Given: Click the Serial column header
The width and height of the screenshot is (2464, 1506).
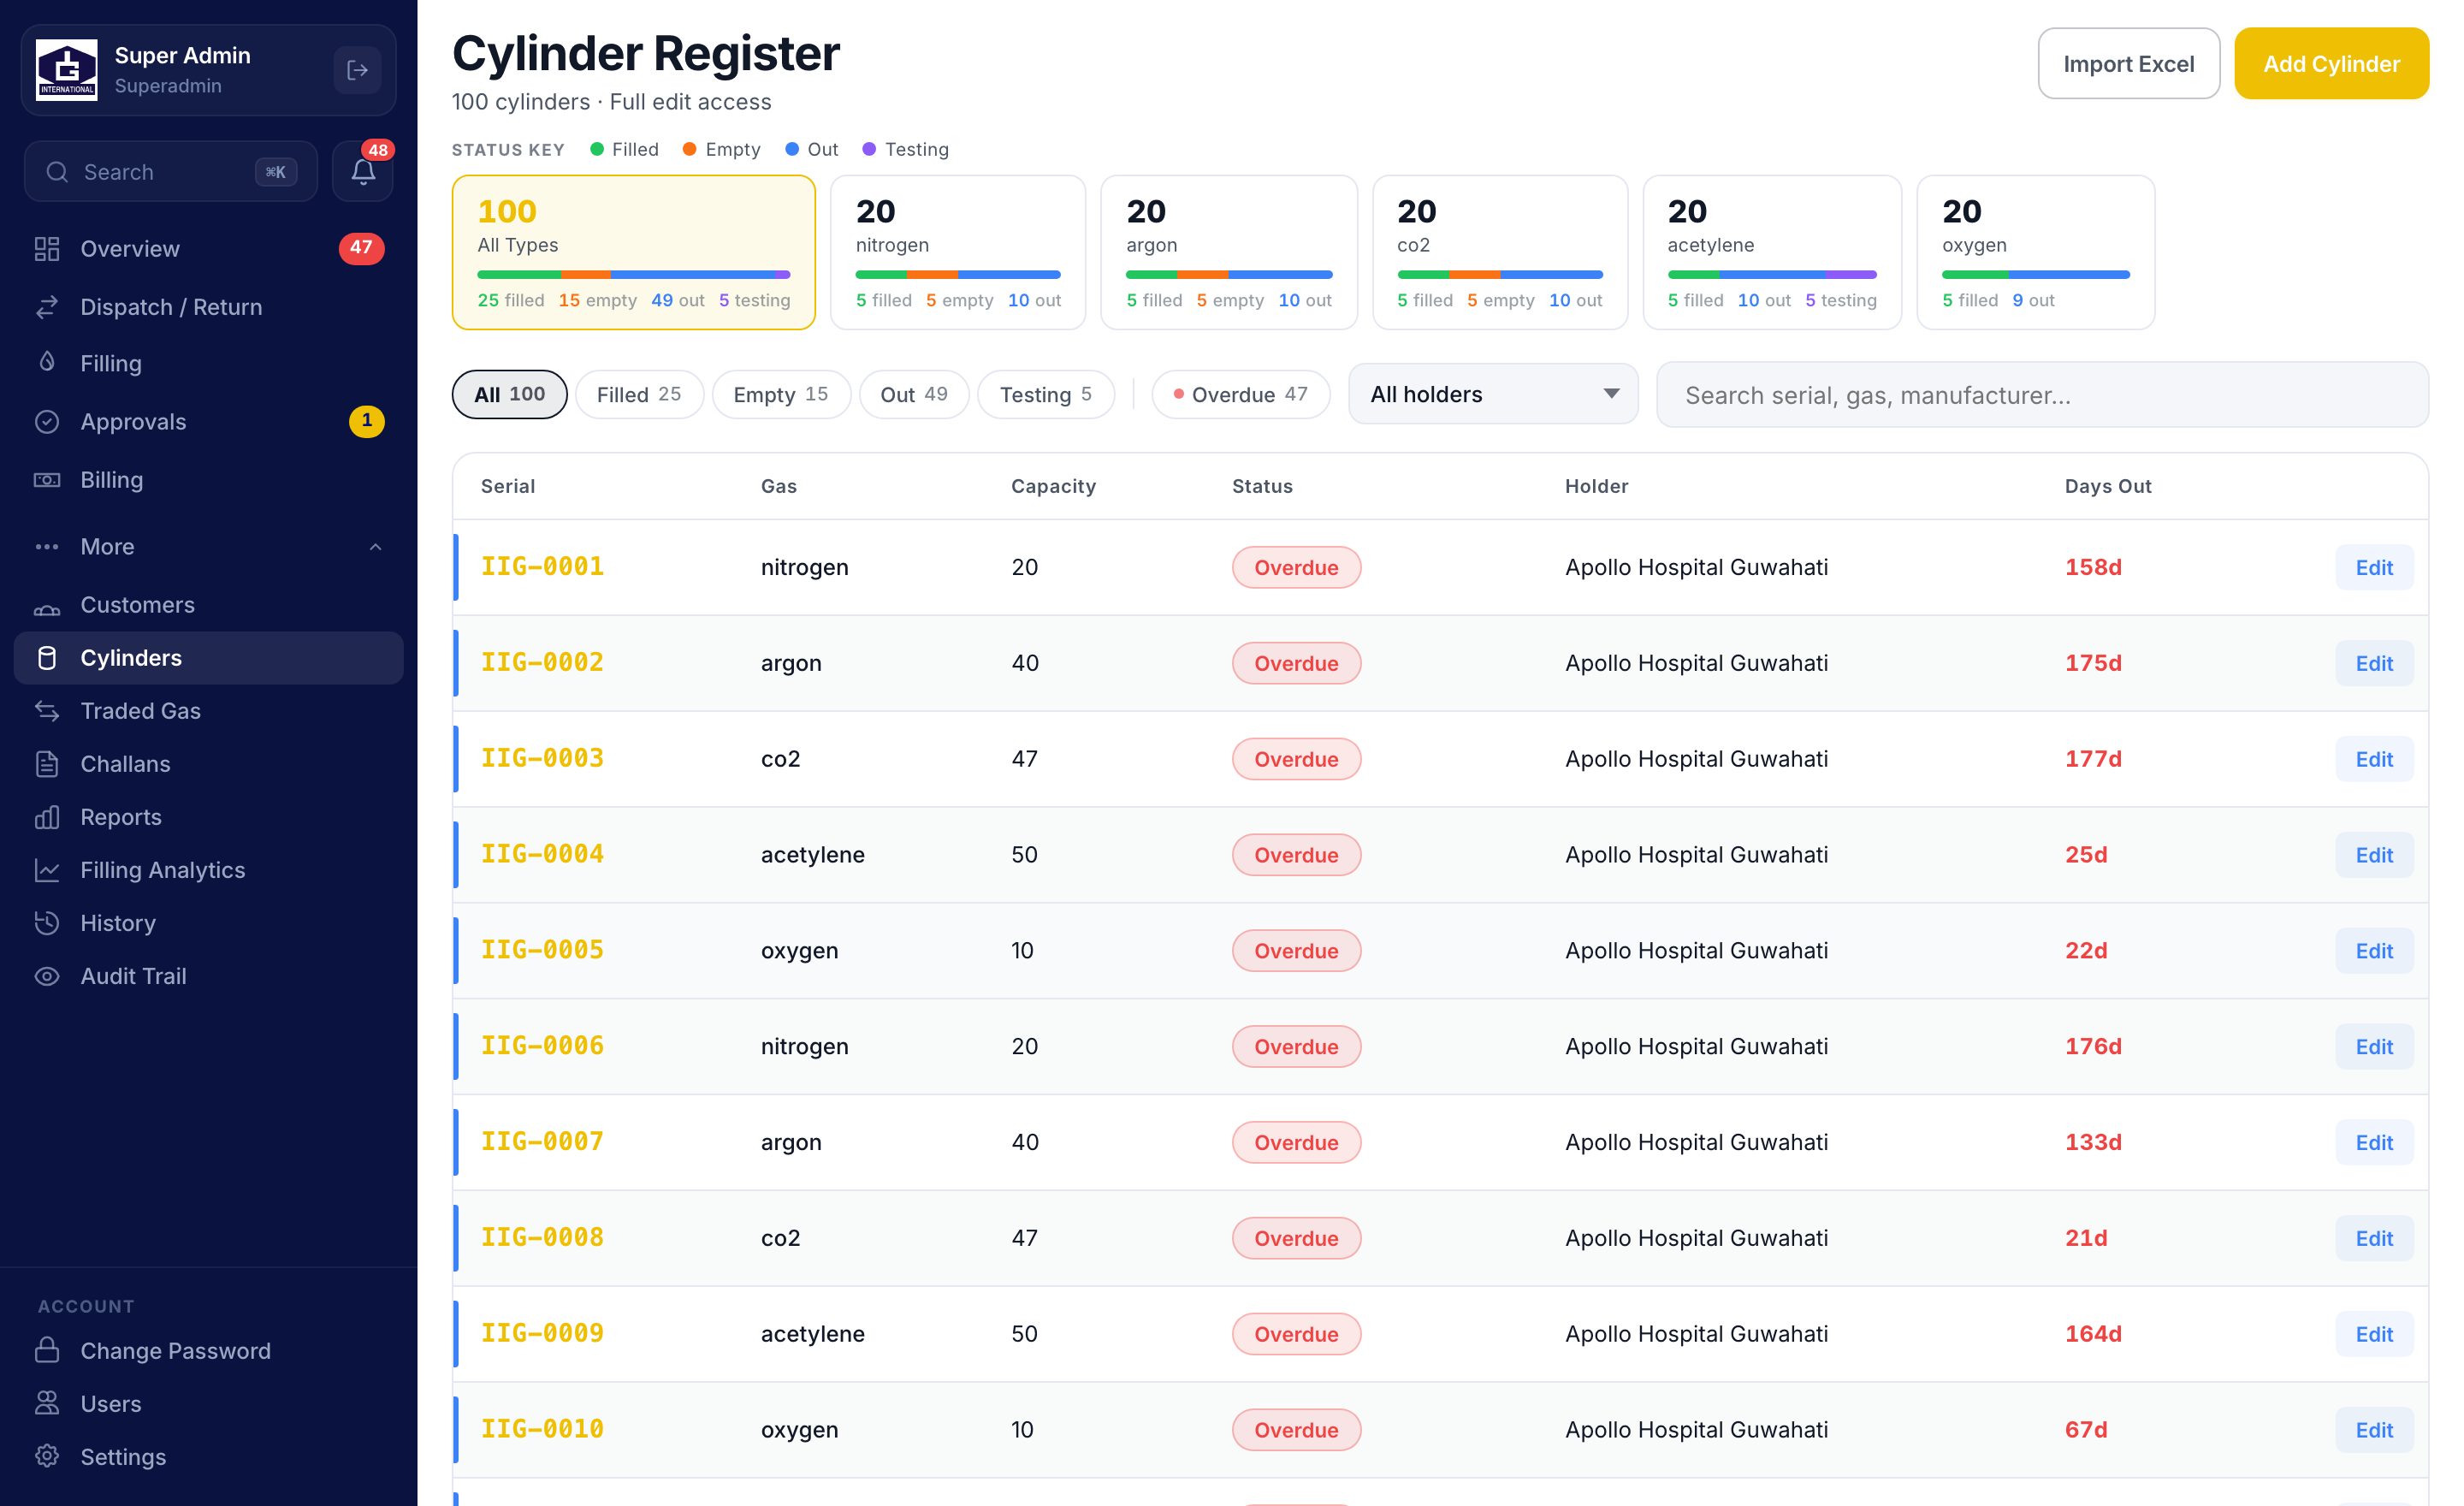Looking at the screenshot, I should tap(508, 486).
